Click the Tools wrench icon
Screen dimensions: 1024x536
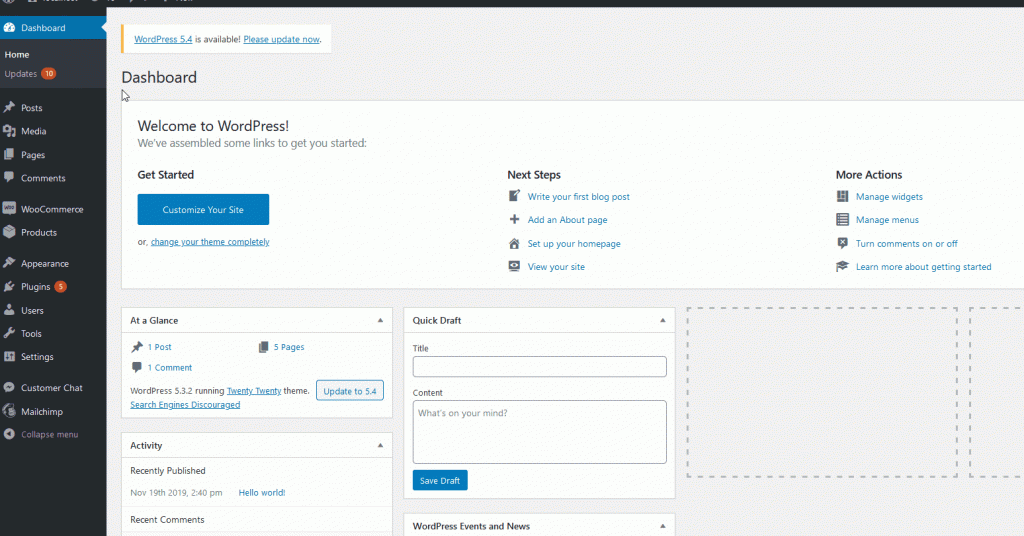click(x=9, y=333)
